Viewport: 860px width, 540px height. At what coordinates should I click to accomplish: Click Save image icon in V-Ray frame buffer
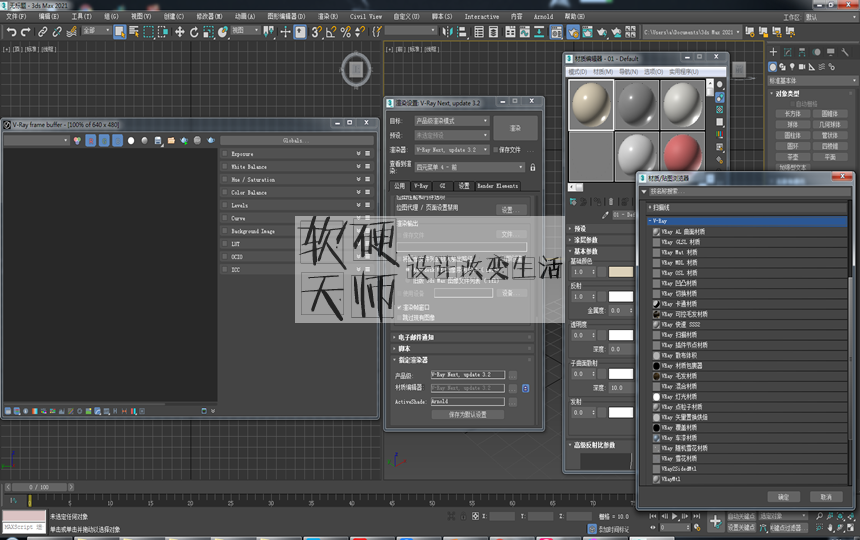click(158, 141)
